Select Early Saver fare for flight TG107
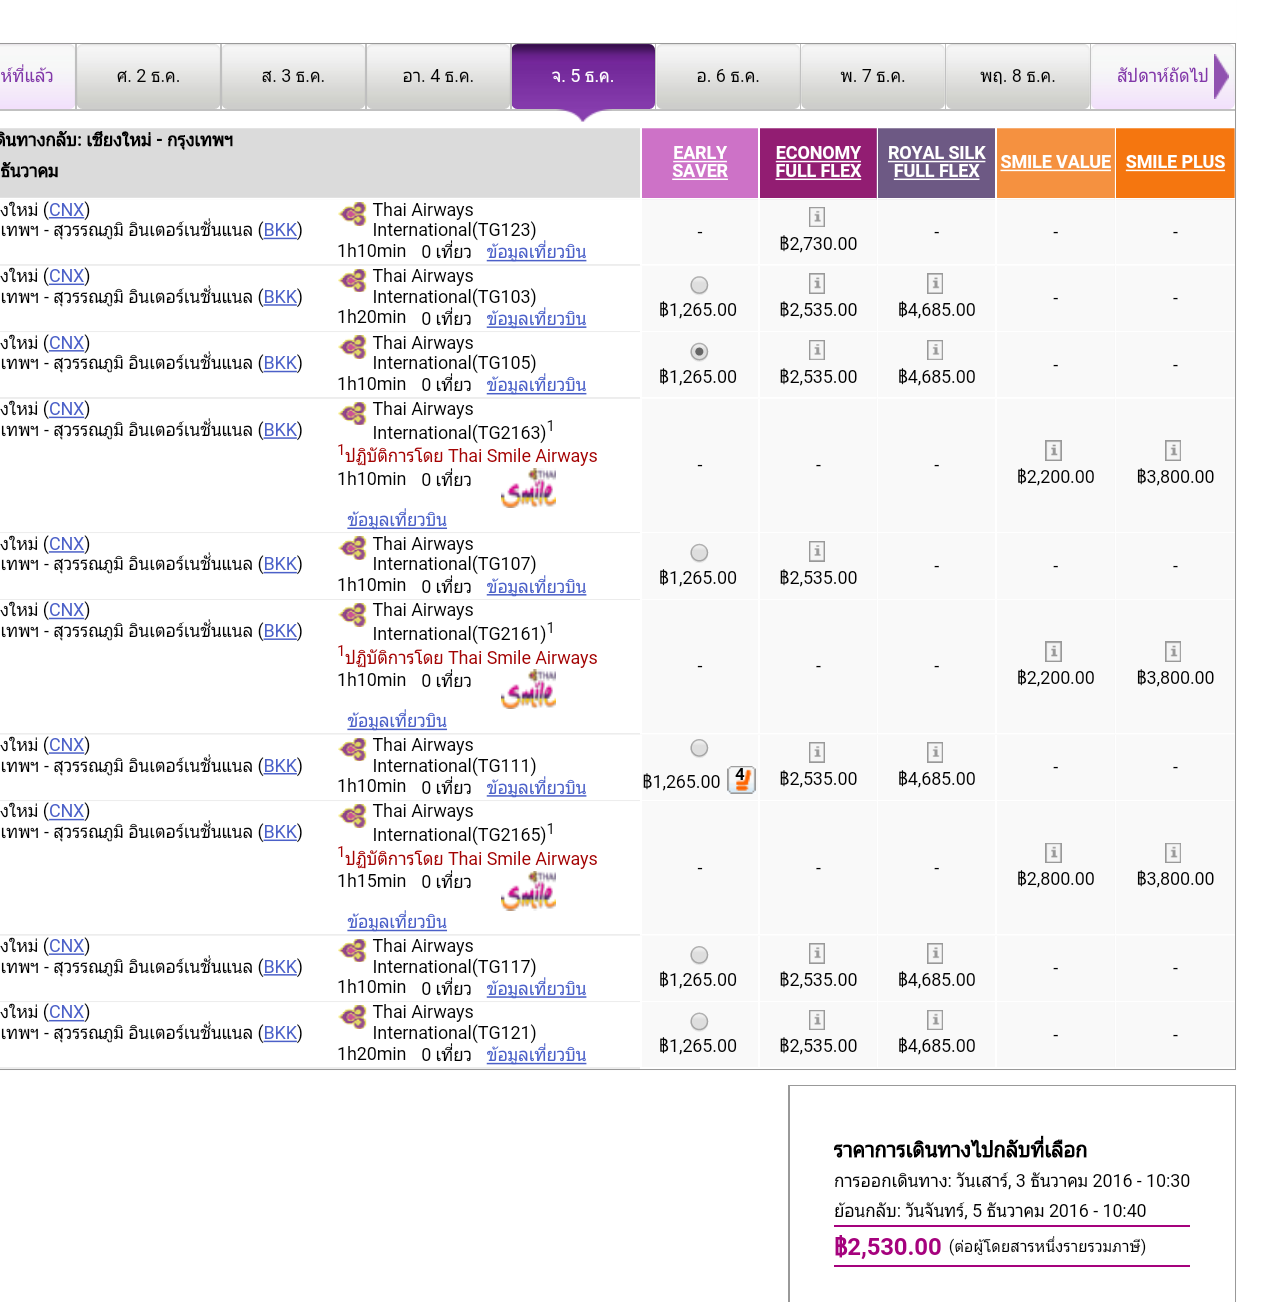 pyautogui.click(x=699, y=553)
